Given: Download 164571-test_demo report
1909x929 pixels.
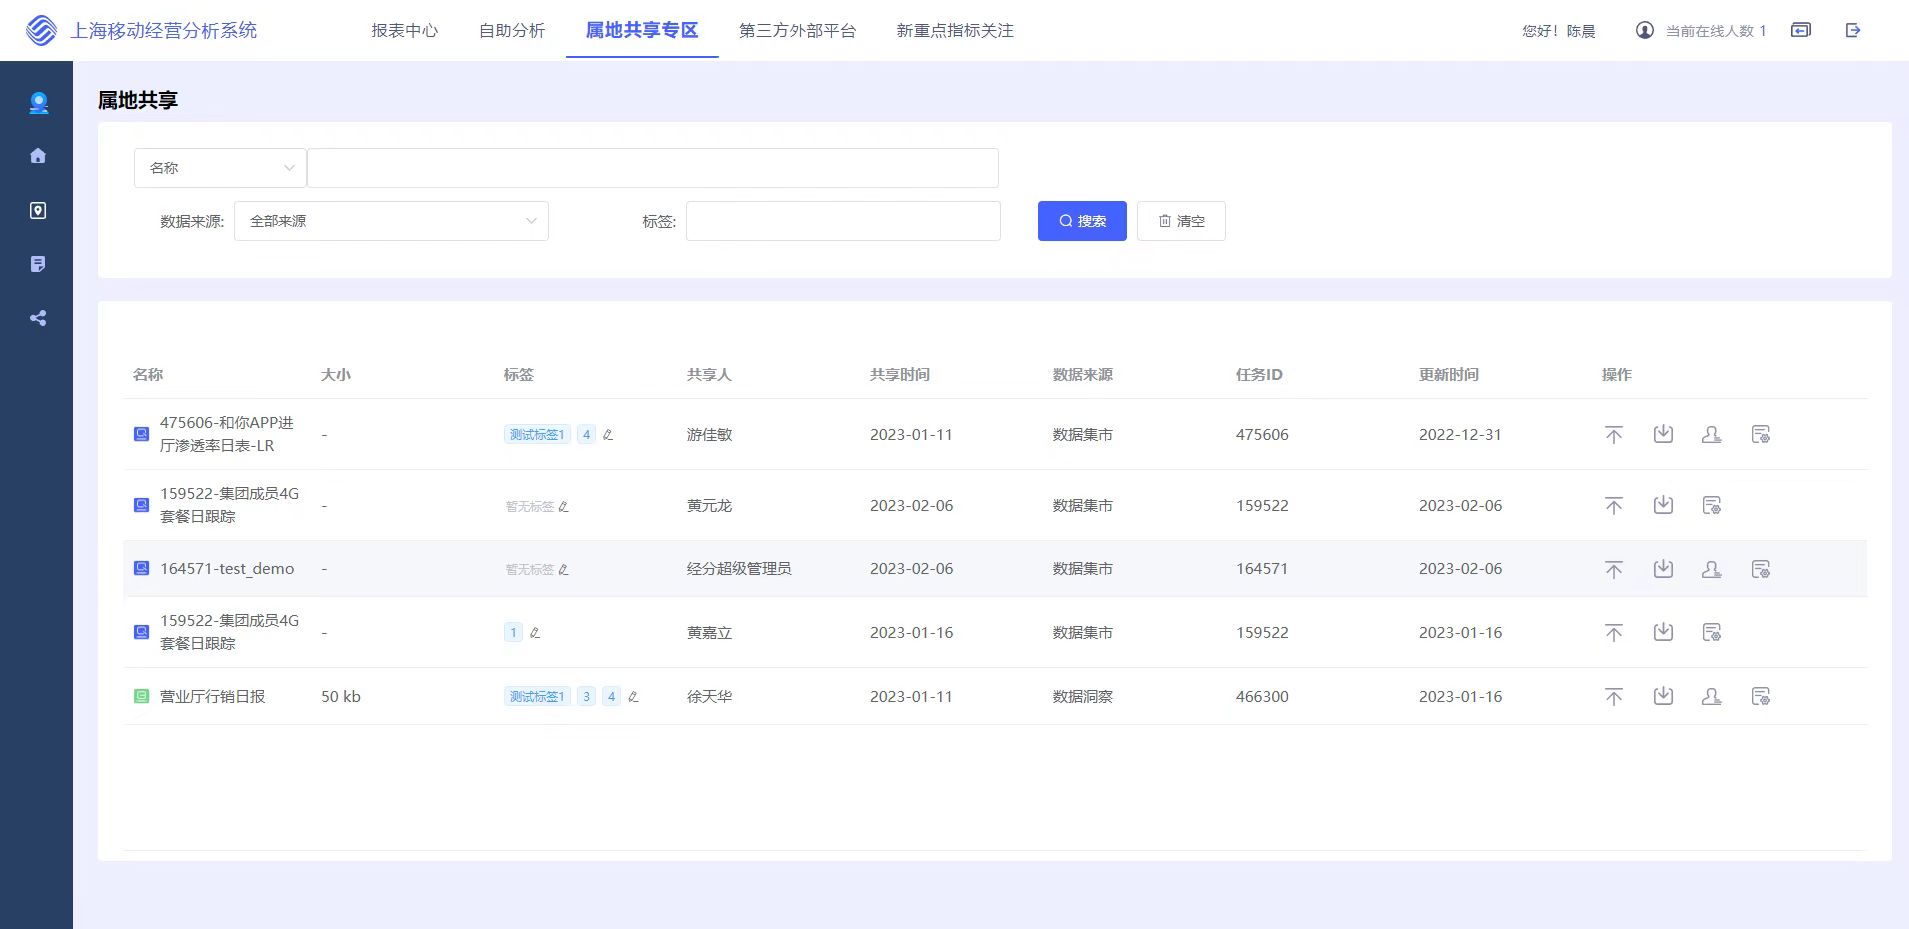Looking at the screenshot, I should click(1663, 569).
